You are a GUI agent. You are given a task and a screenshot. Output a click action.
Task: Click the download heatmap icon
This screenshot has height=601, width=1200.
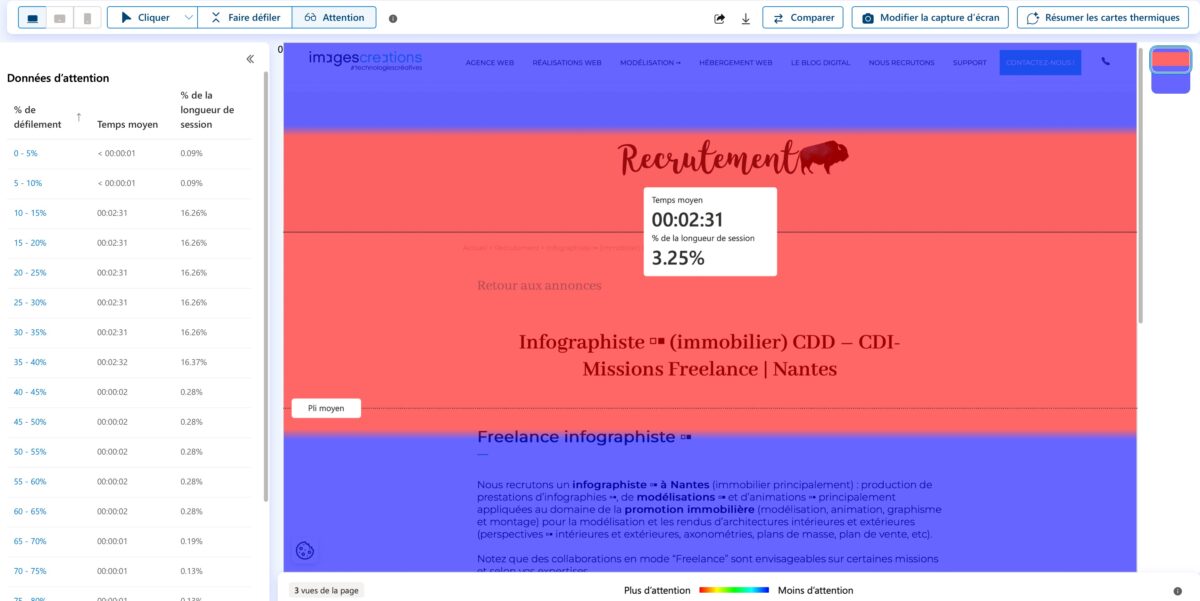745,18
